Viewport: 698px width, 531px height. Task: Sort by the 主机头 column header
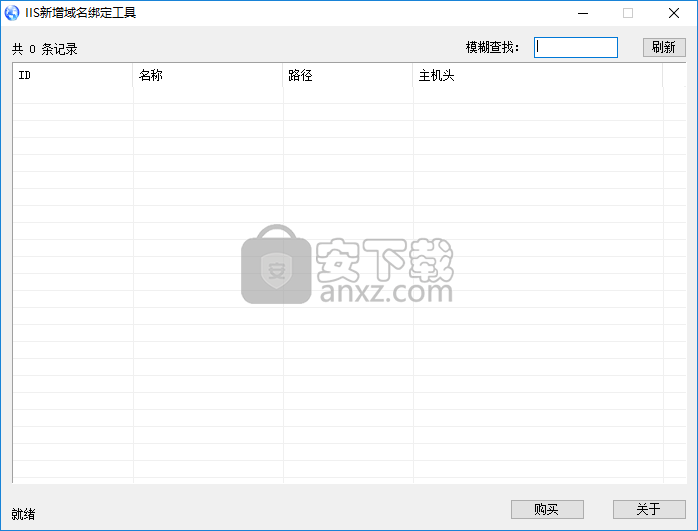click(x=538, y=75)
